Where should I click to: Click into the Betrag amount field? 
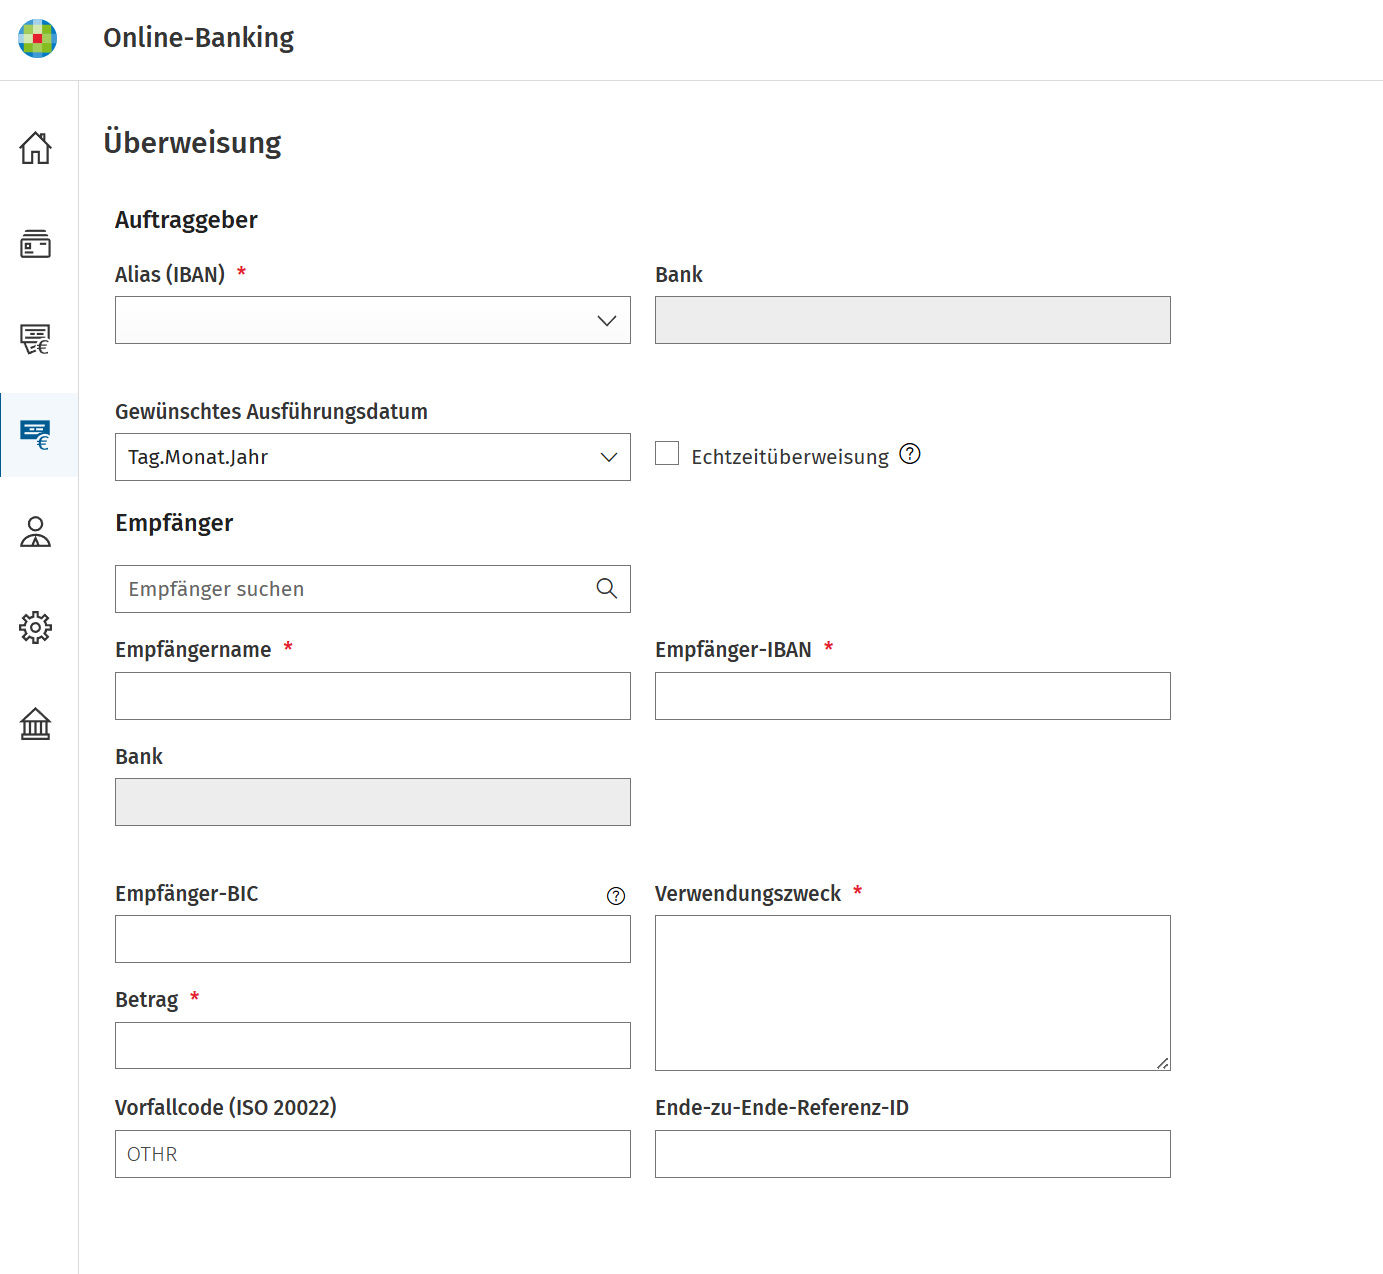(x=373, y=1045)
